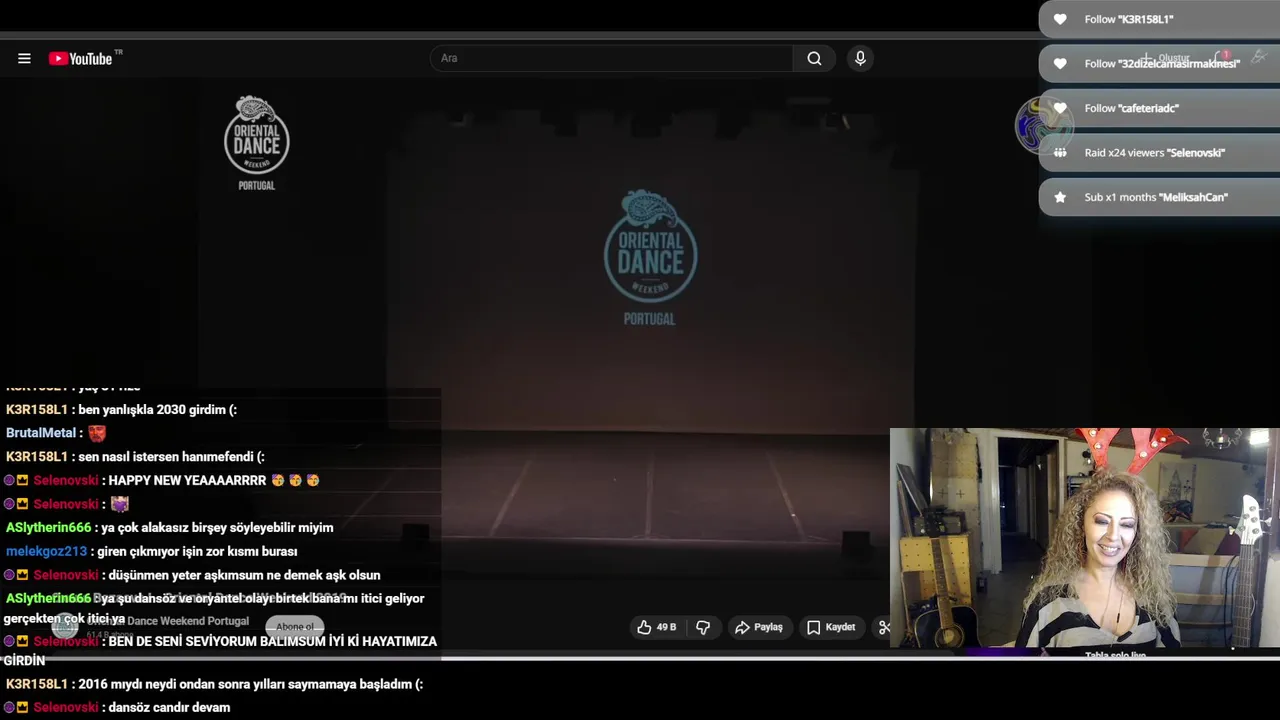Image resolution: width=1280 pixels, height=720 pixels.
Task: Click "düşünmen yeter aşkımsum" chat message
Action: pyautogui.click(x=244, y=575)
